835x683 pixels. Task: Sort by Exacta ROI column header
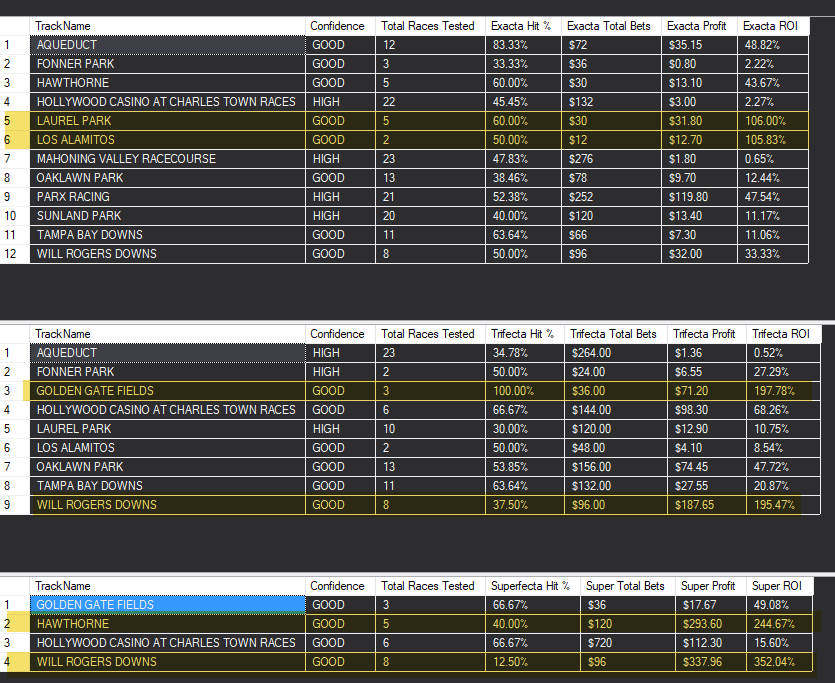pos(773,26)
